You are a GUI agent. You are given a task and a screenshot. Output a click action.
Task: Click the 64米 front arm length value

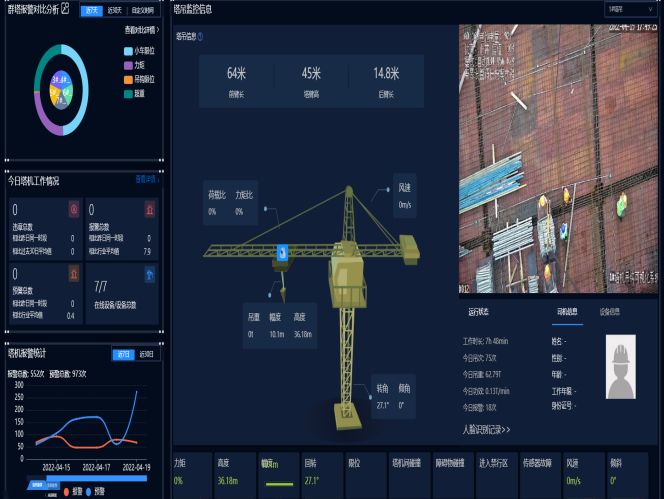(236, 73)
